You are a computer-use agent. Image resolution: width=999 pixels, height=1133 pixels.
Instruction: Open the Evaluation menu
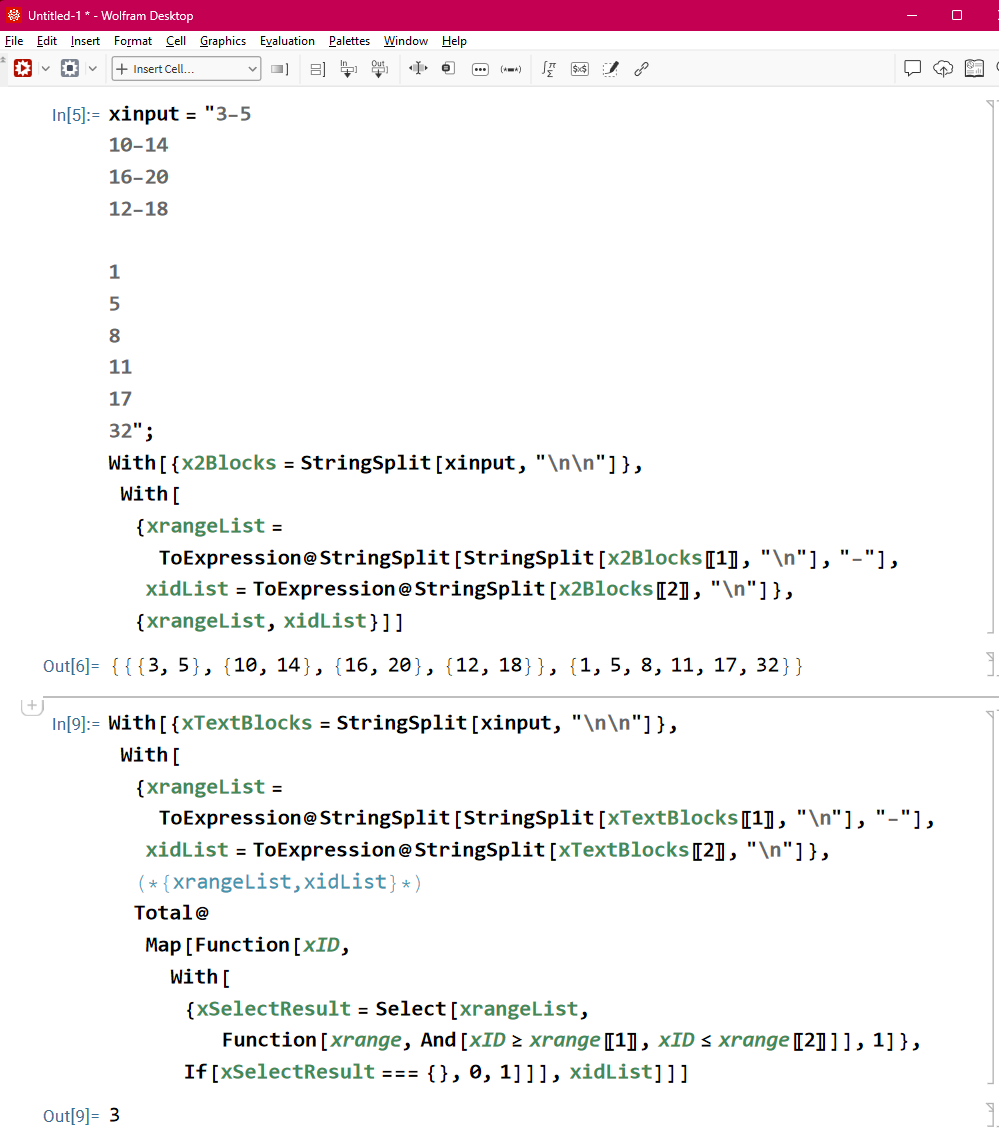(x=287, y=41)
